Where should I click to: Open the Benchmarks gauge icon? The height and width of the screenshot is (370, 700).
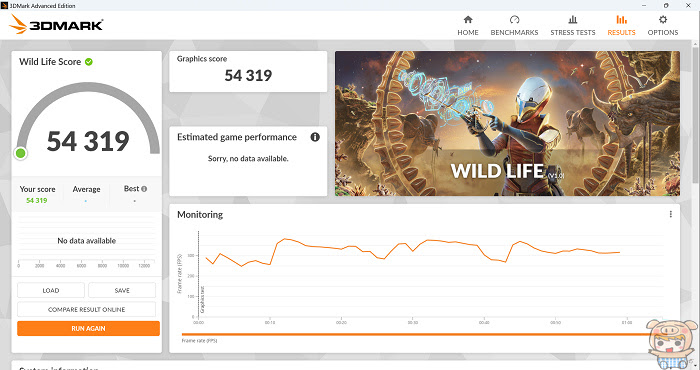tap(514, 20)
